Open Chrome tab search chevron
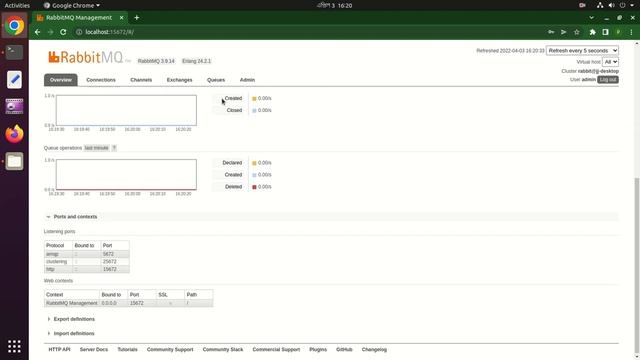 591,18
